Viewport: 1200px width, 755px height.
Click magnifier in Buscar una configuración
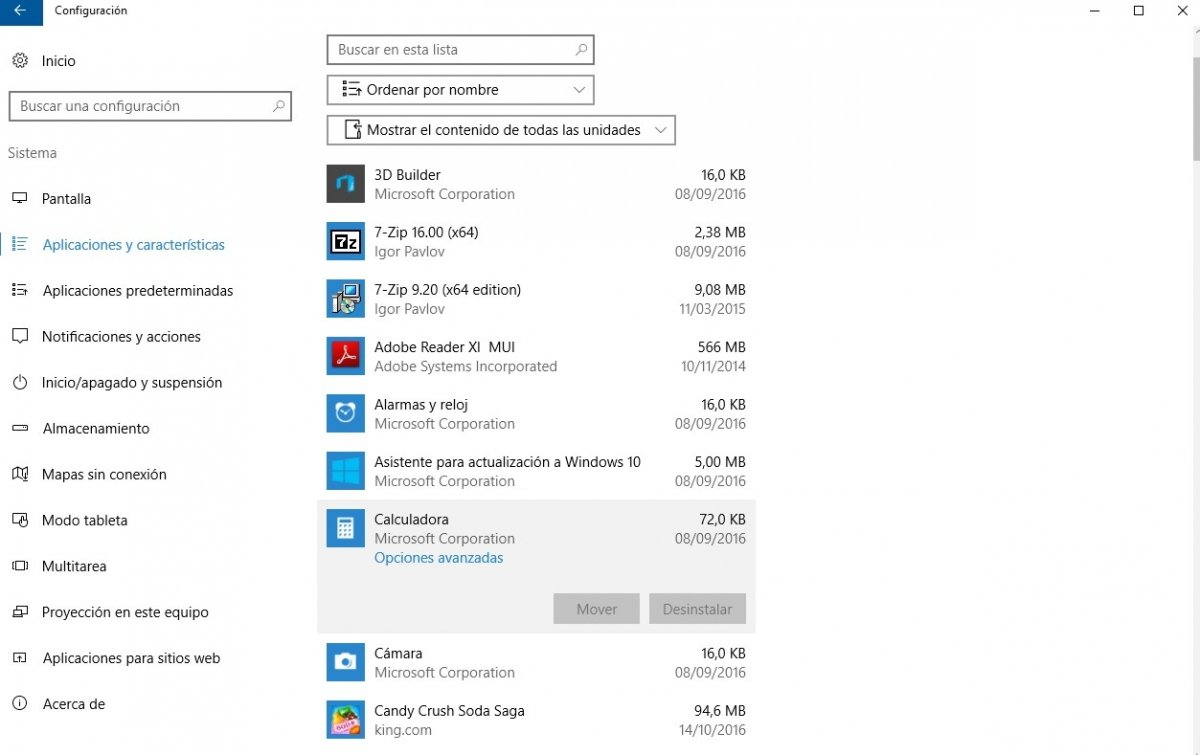278,106
